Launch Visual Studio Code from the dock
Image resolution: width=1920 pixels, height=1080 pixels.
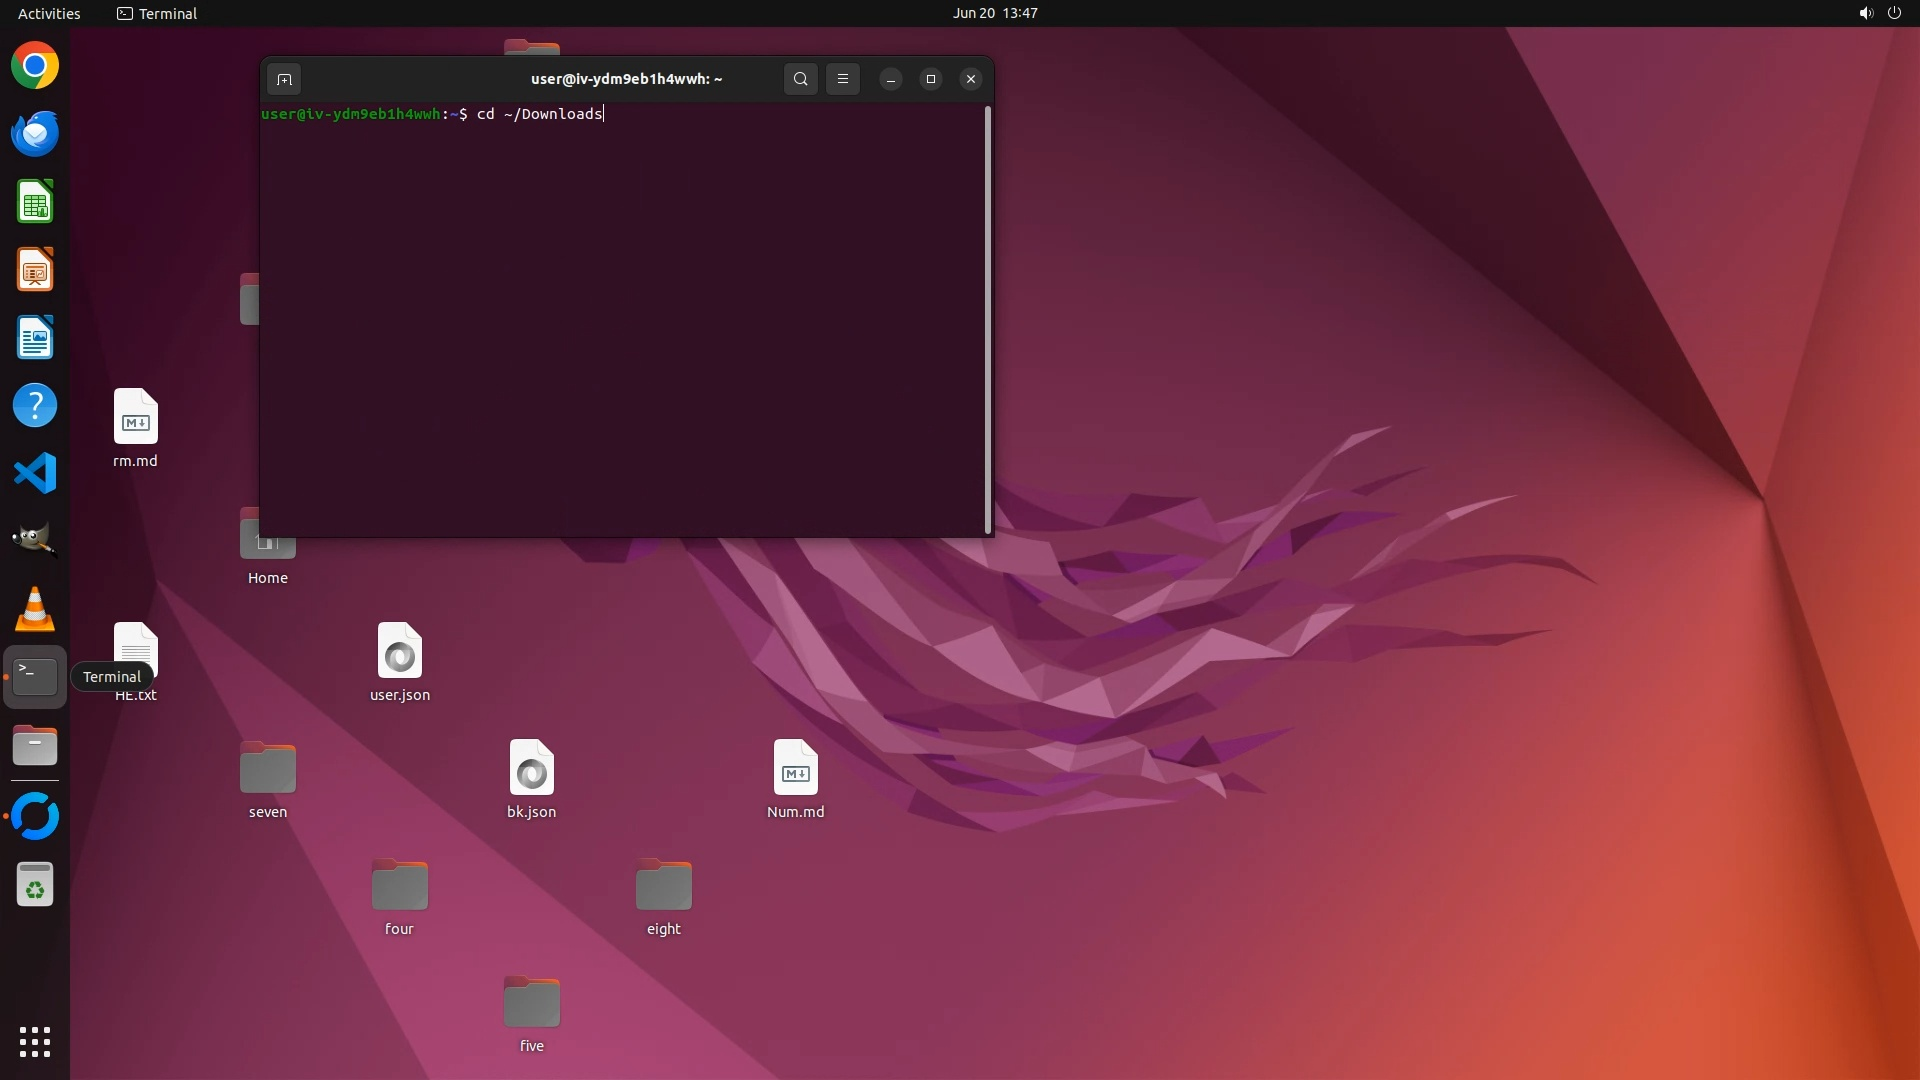(x=35, y=473)
